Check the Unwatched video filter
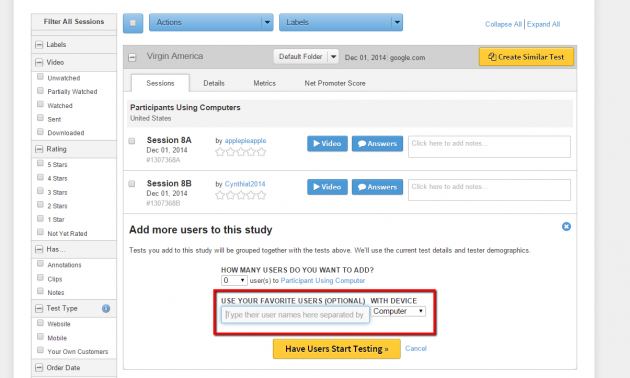 40,77
